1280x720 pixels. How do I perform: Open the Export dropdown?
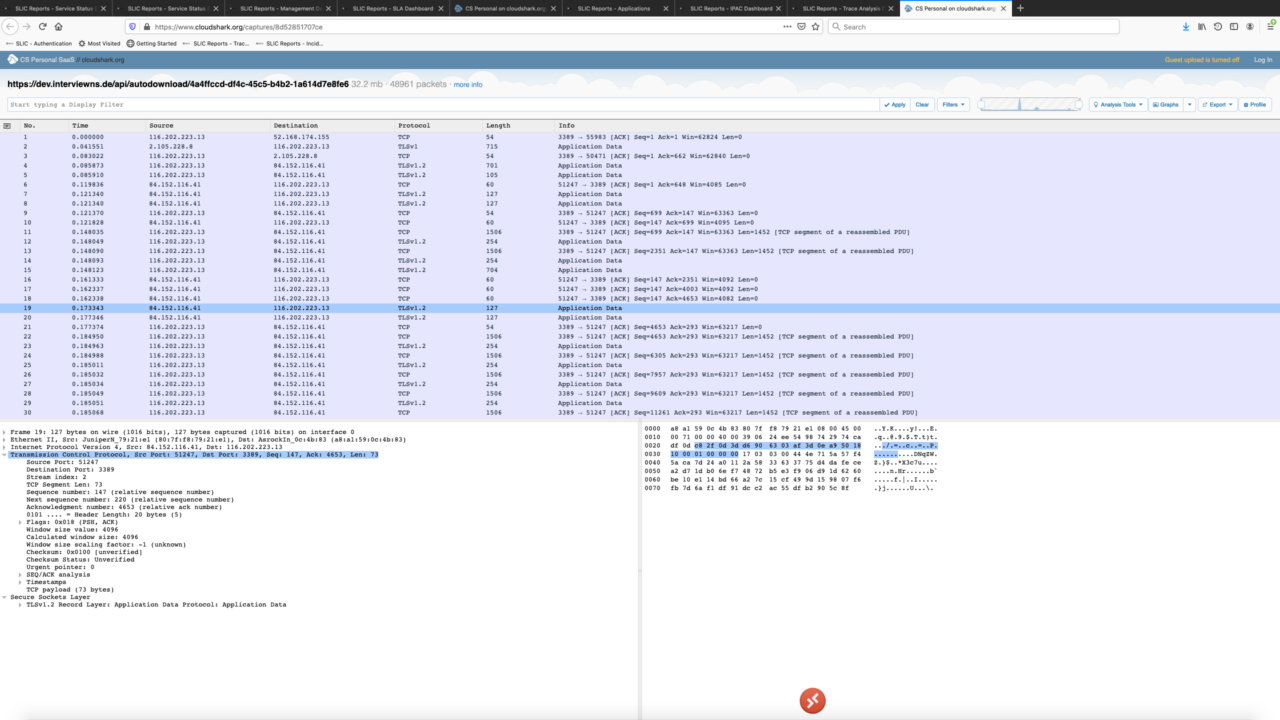(1217, 104)
